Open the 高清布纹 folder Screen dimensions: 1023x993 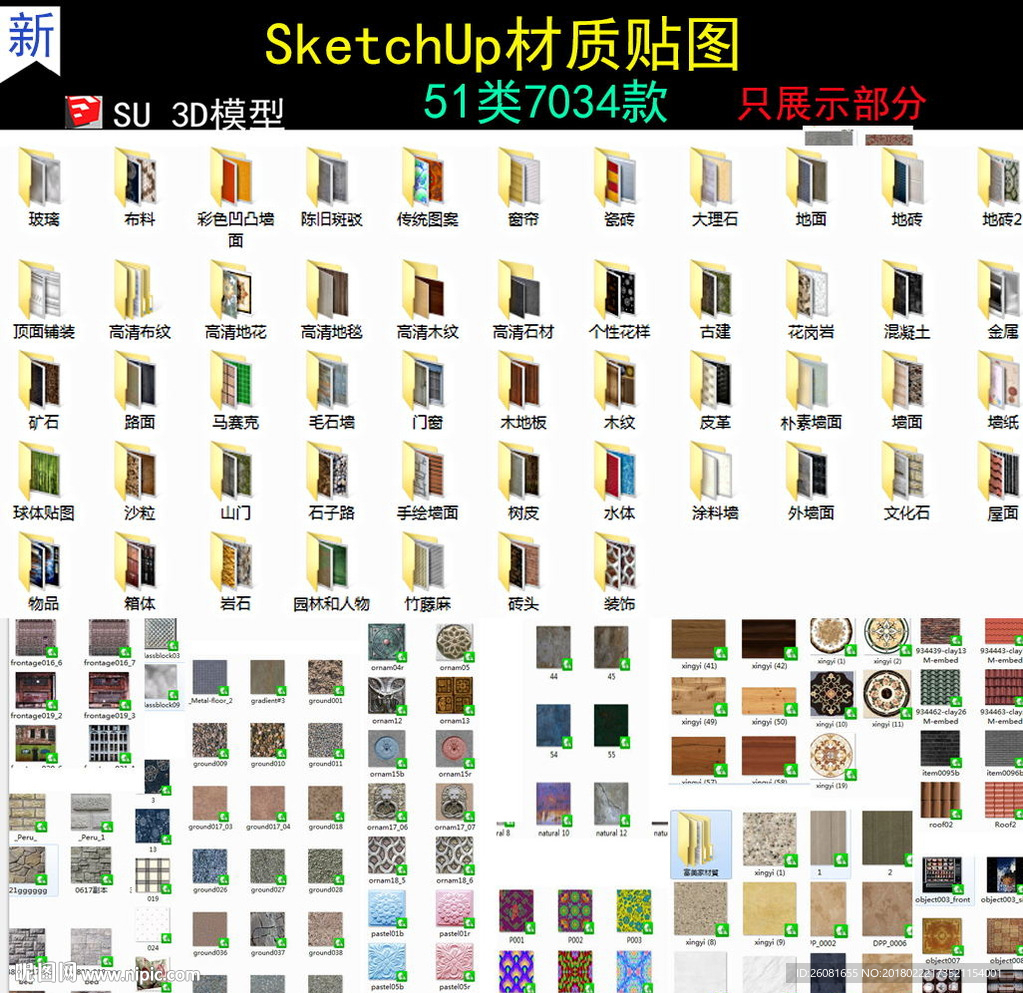[x=138, y=290]
